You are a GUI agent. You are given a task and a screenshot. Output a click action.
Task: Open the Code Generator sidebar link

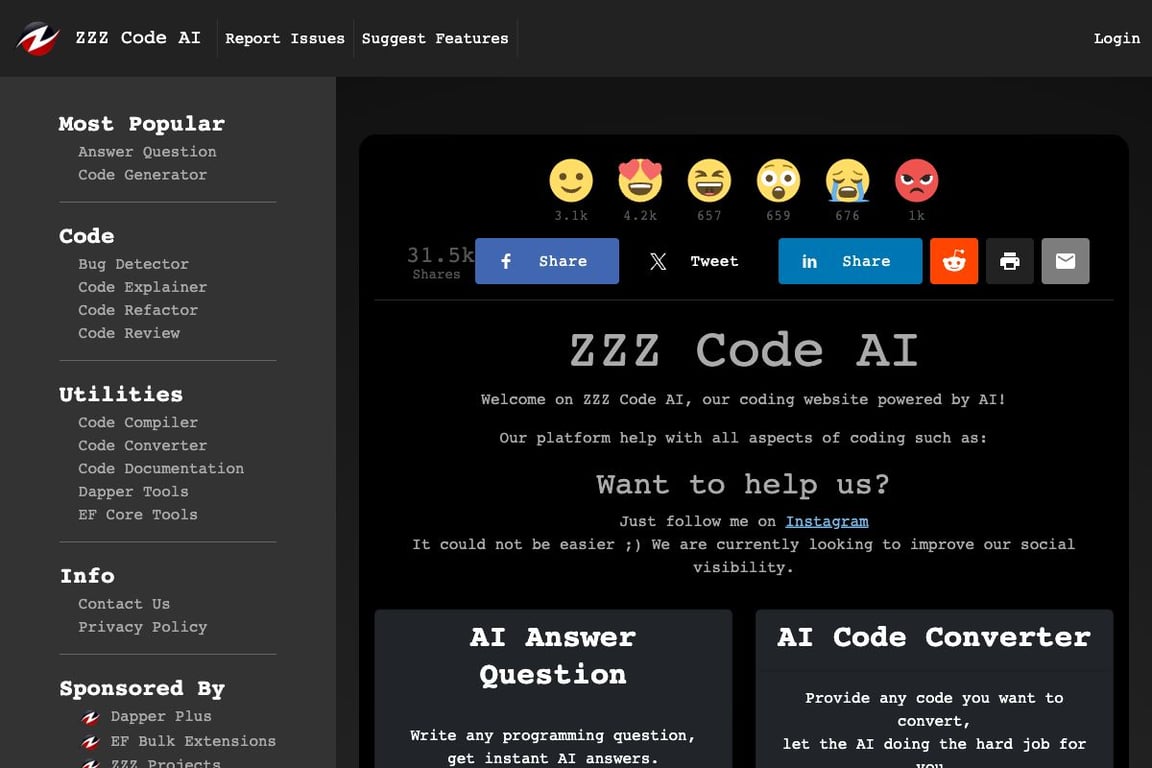(143, 175)
